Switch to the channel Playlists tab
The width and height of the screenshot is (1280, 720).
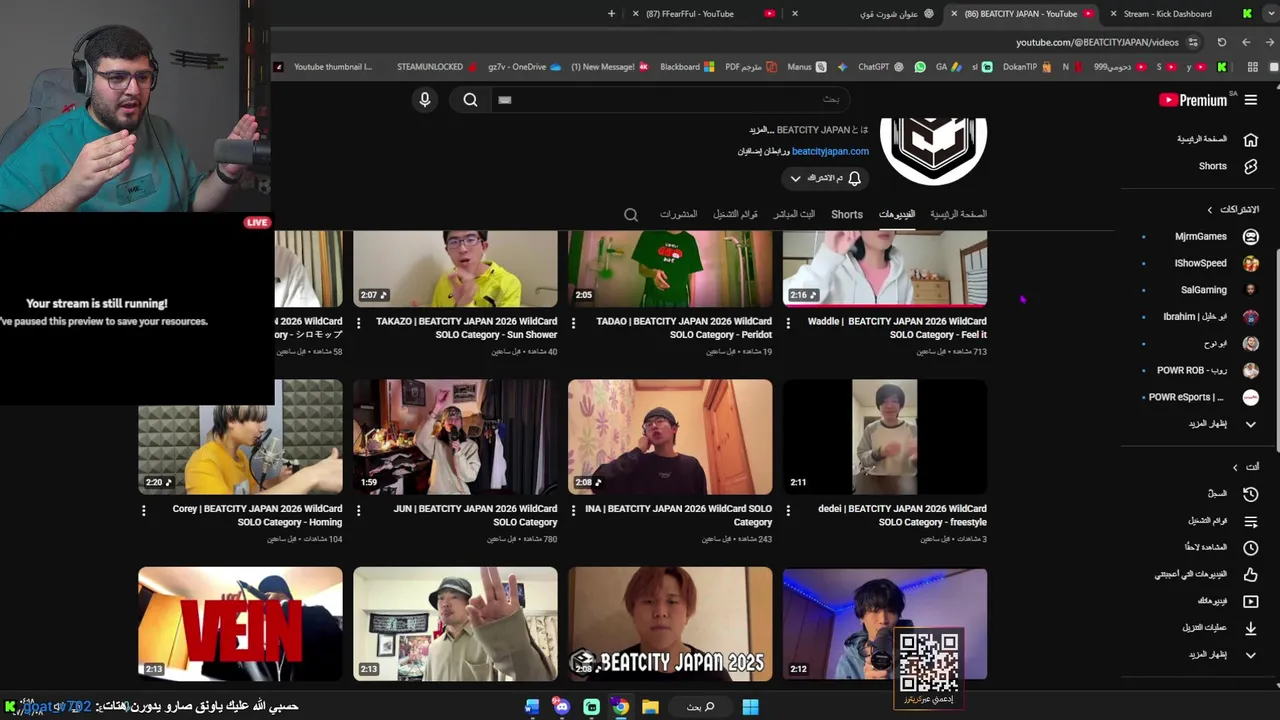735,214
